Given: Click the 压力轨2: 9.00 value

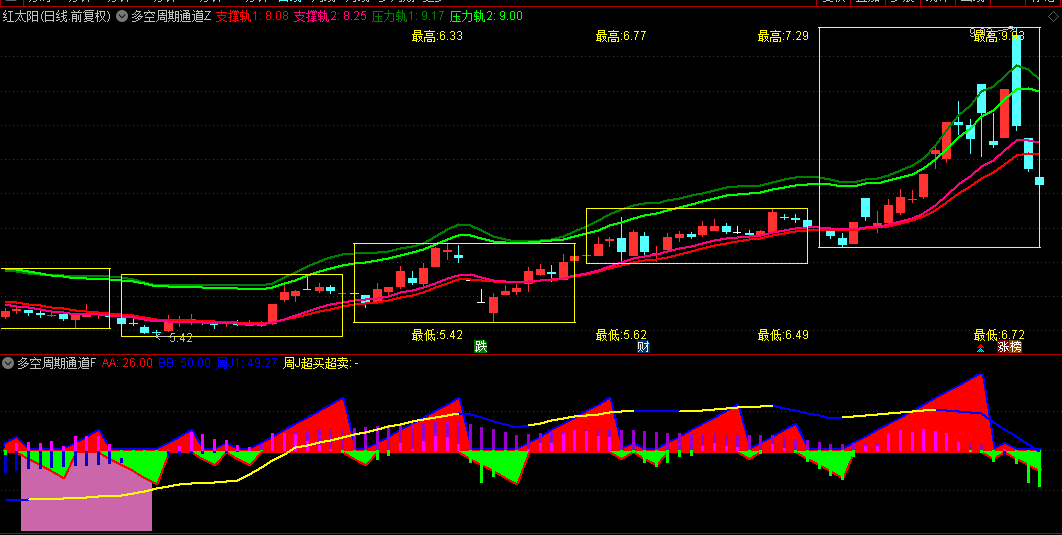Looking at the screenshot, I should point(486,16).
